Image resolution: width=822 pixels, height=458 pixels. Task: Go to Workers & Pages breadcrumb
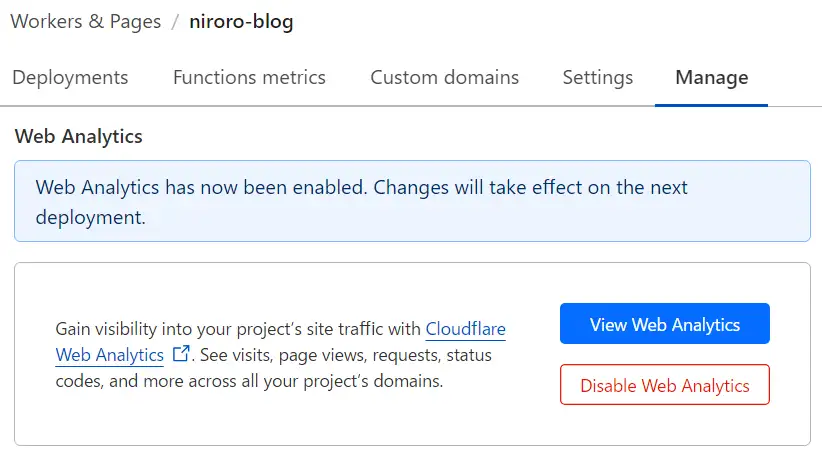tap(86, 22)
